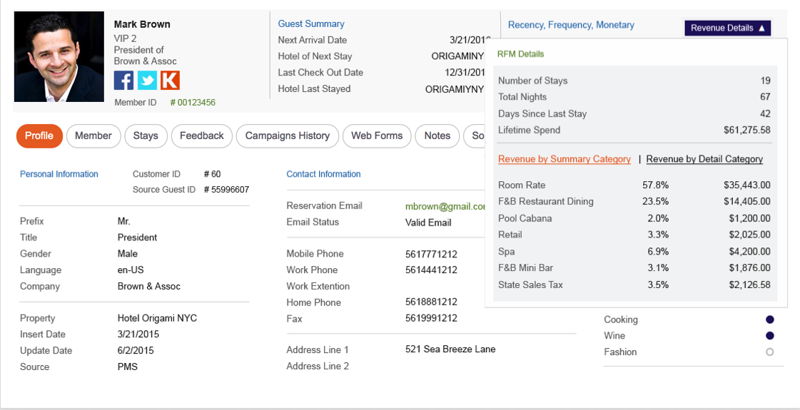Collapse the Revenue Details dropdown
800x410 pixels.
click(x=728, y=28)
